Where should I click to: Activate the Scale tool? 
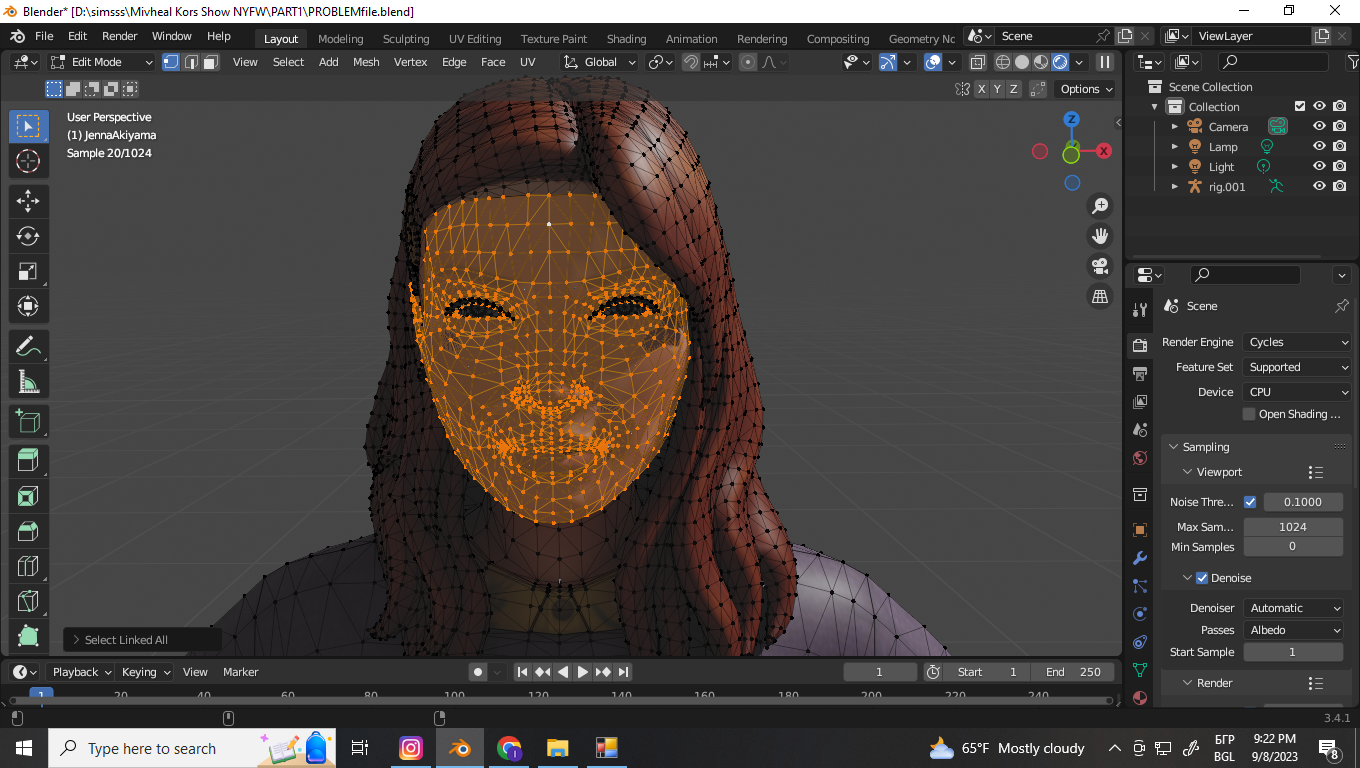tap(28, 271)
